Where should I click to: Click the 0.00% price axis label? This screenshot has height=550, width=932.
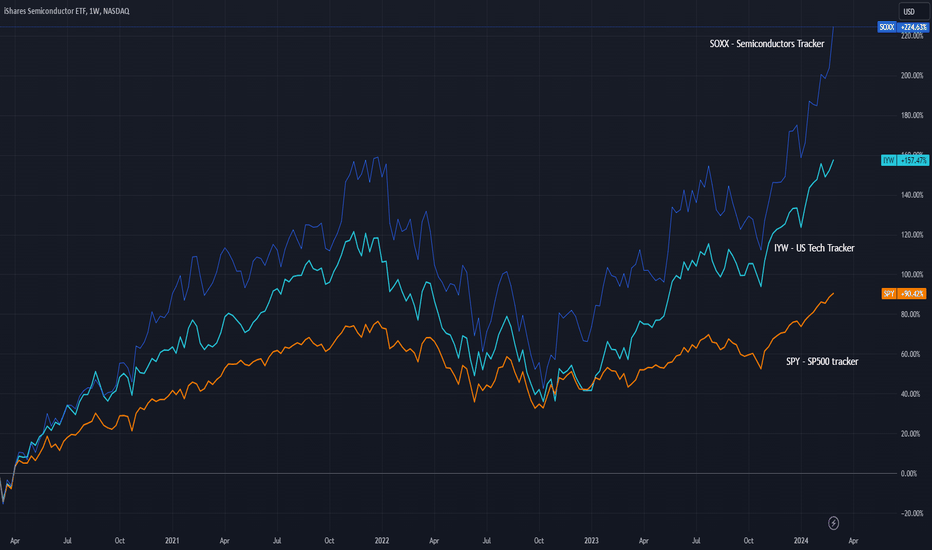click(909, 474)
